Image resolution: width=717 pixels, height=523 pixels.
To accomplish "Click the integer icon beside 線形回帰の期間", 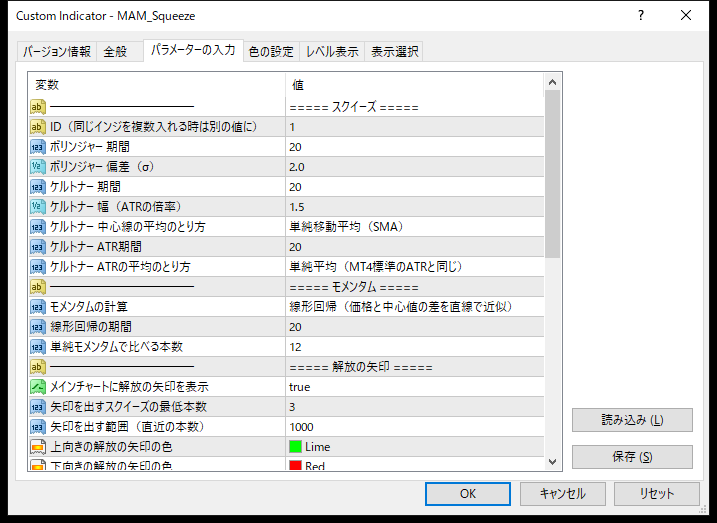I will (37, 327).
